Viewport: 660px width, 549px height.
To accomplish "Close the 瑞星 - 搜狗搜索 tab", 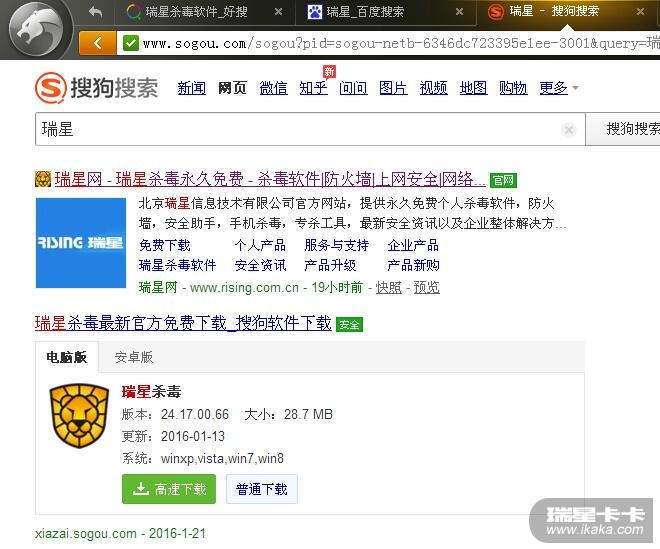I will pyautogui.click(x=640, y=11).
